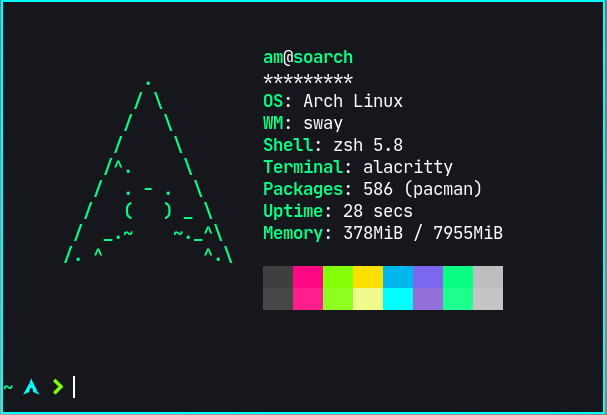Click the Terminal: alacritty line
This screenshot has width=607, height=415.
358,167
